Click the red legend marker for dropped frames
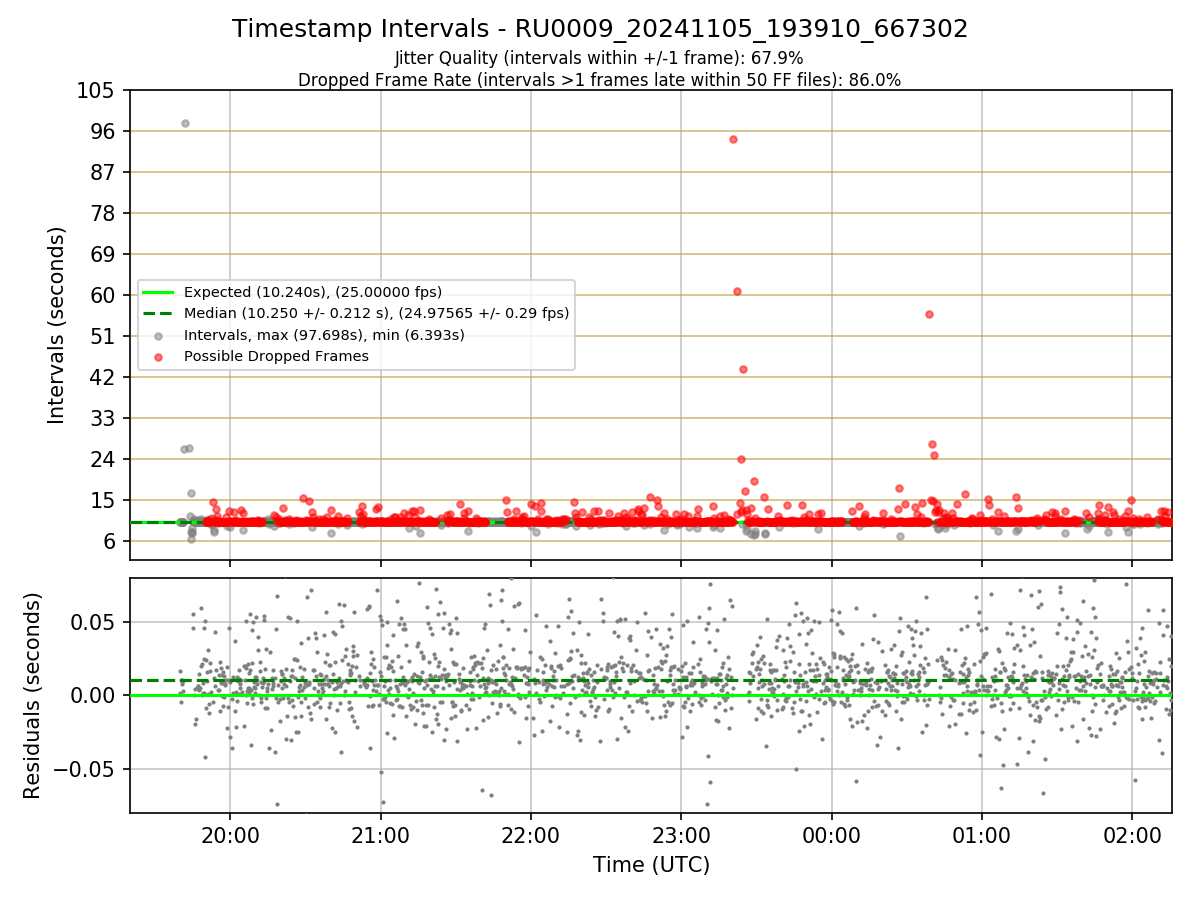Viewport: 1200px width, 900px height. pos(159,357)
